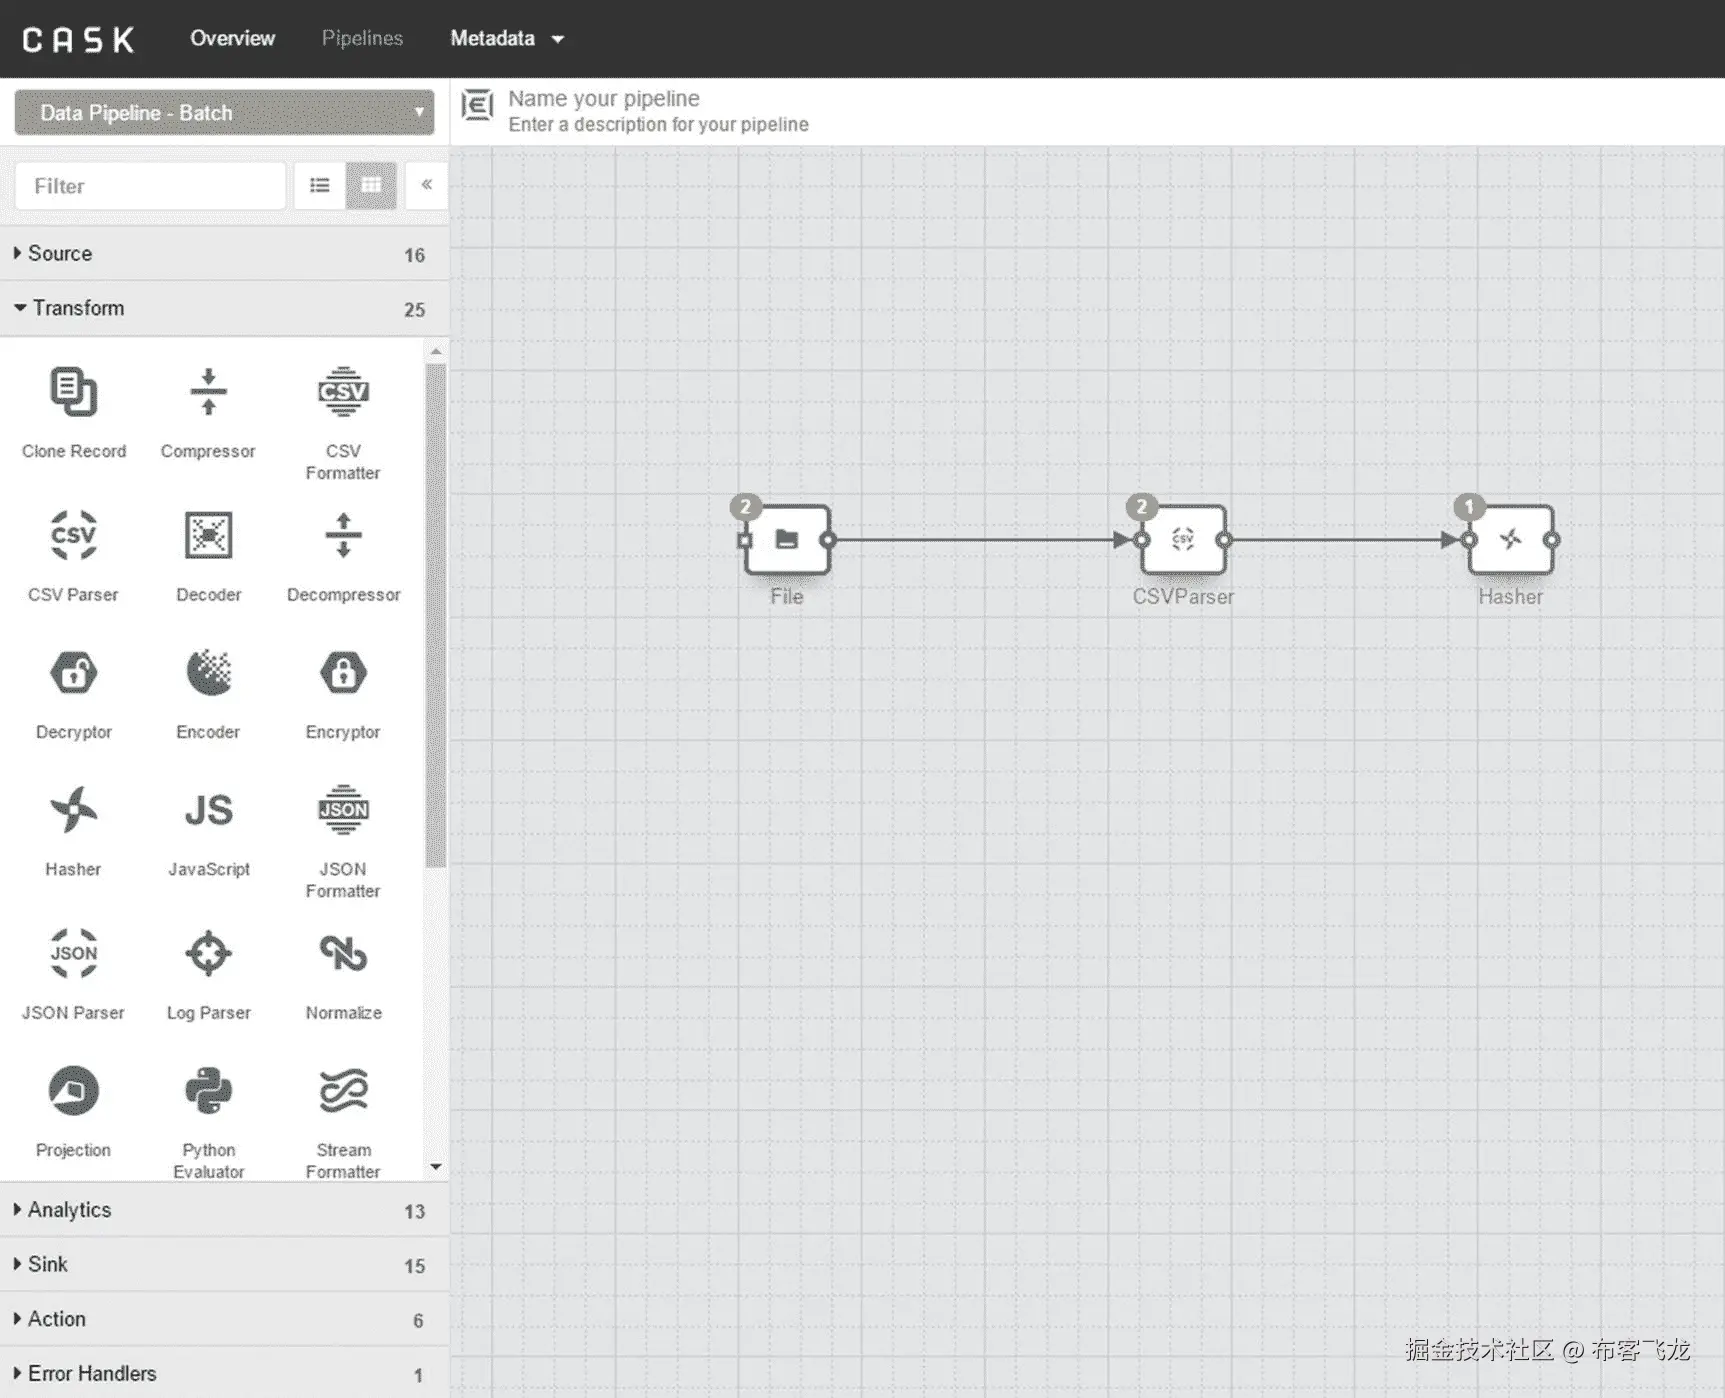Click the badge numbered 1 on Hasher node
This screenshot has height=1398, width=1725.
[1468, 507]
